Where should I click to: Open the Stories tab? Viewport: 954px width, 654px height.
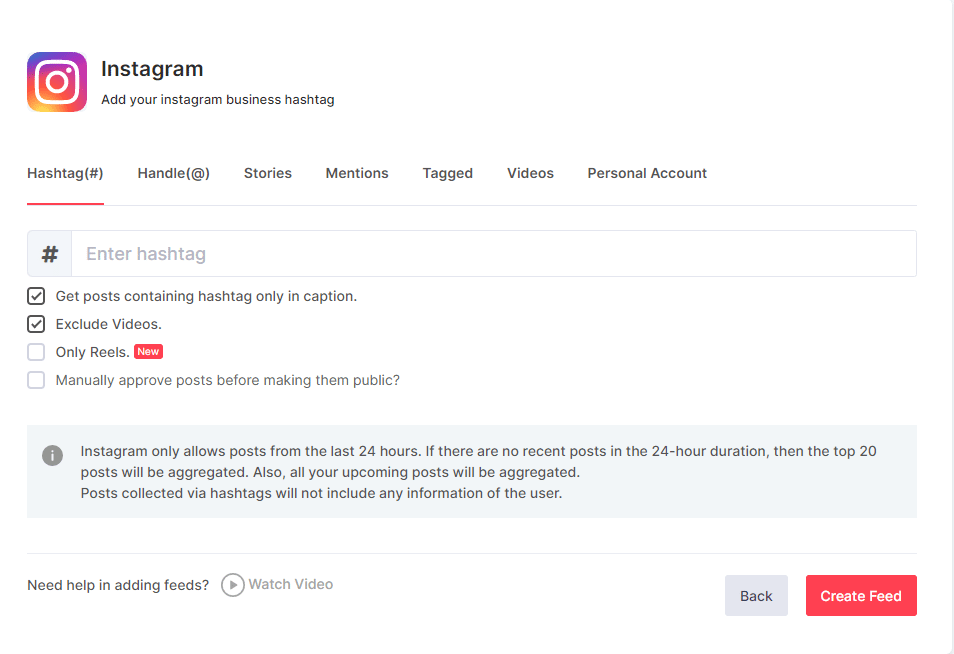(268, 173)
